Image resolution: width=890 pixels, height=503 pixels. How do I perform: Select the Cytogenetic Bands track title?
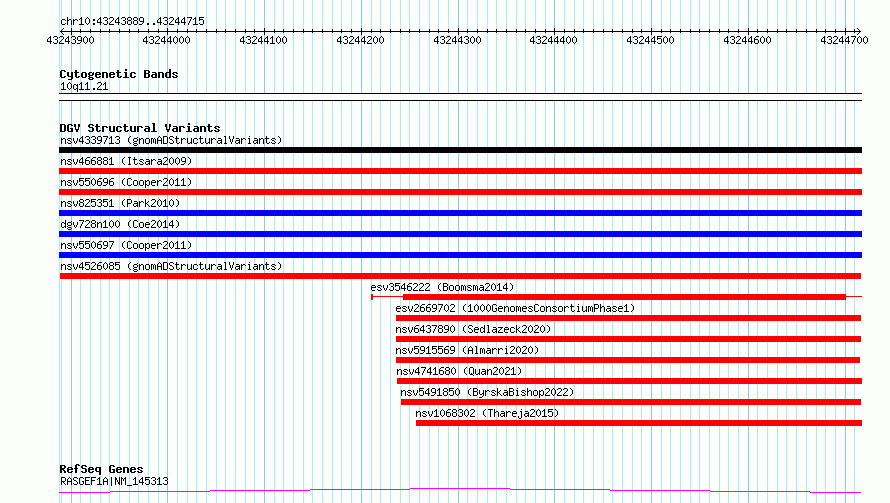(119, 74)
